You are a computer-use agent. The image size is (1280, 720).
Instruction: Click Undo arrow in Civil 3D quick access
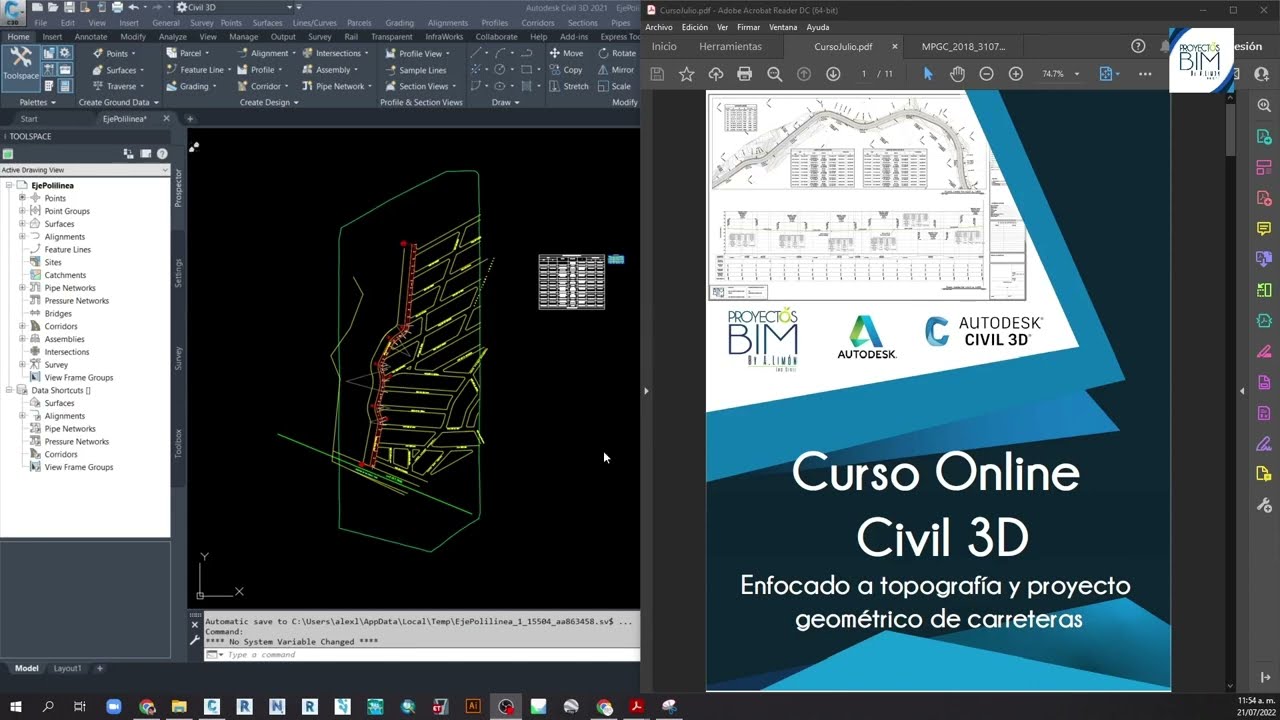133,7
